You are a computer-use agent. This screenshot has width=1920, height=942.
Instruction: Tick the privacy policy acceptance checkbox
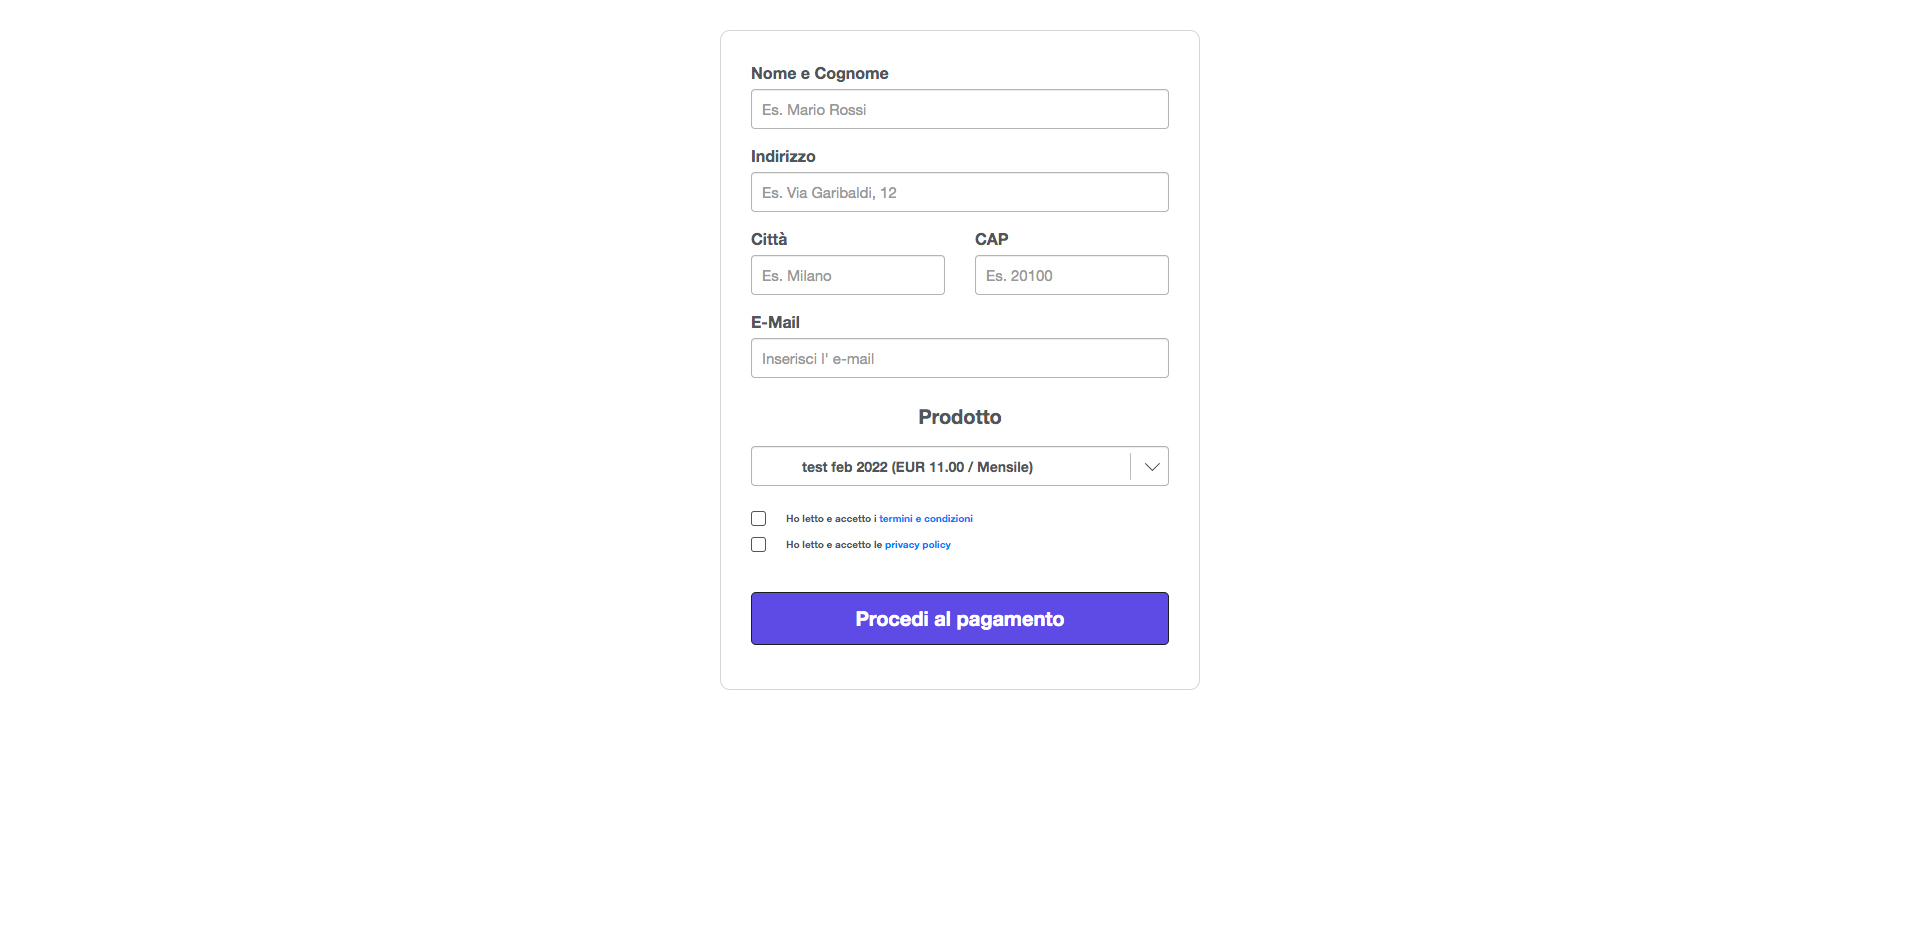[759, 545]
